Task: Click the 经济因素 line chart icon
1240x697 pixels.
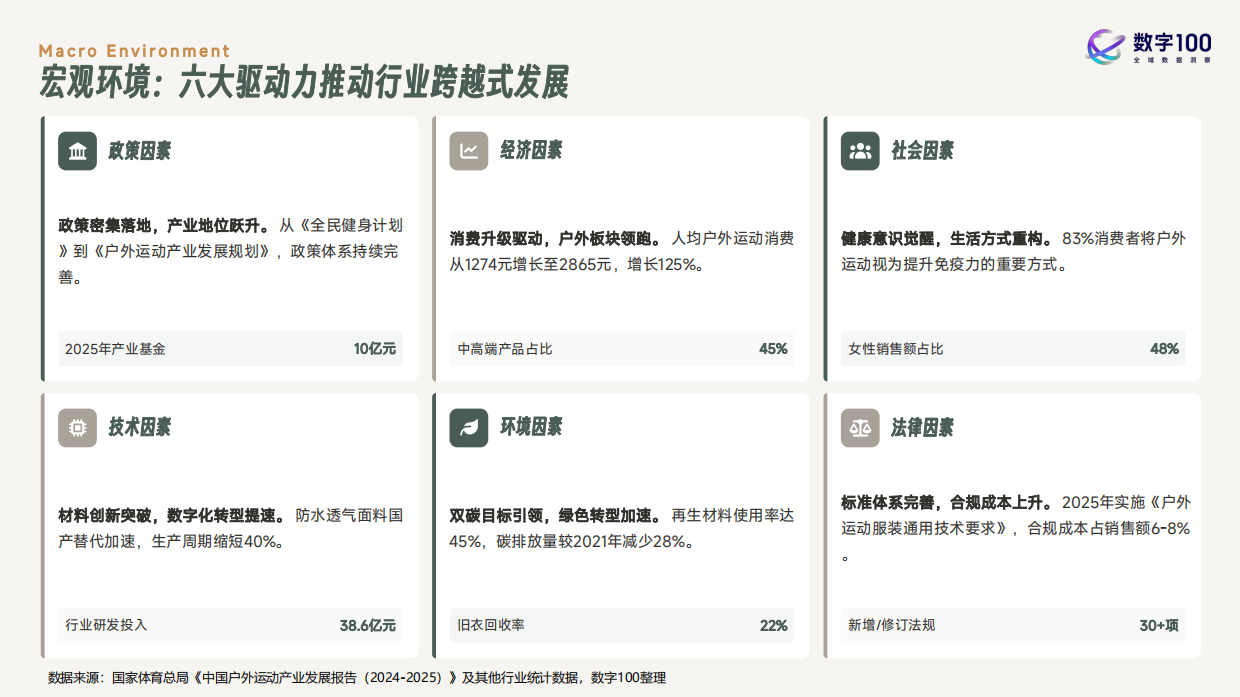Action: coord(469,151)
